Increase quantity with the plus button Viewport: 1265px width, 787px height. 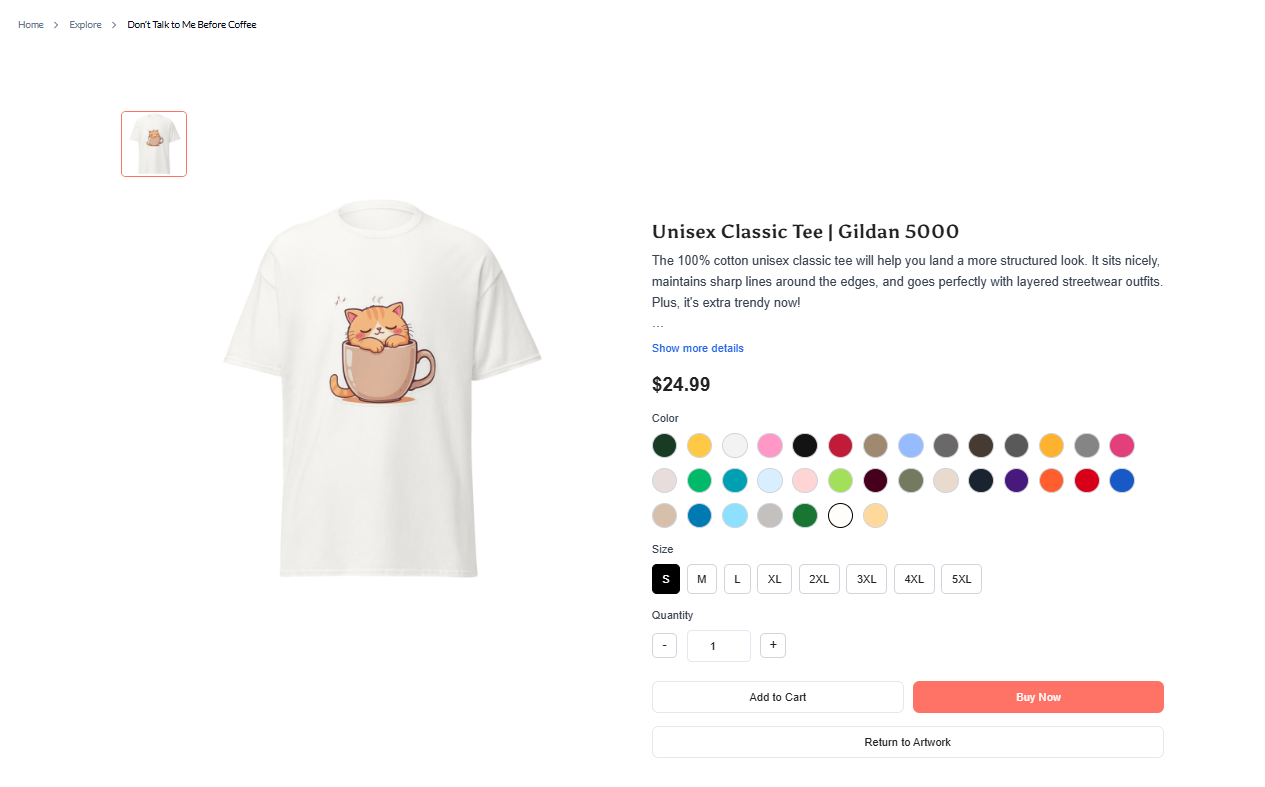773,645
